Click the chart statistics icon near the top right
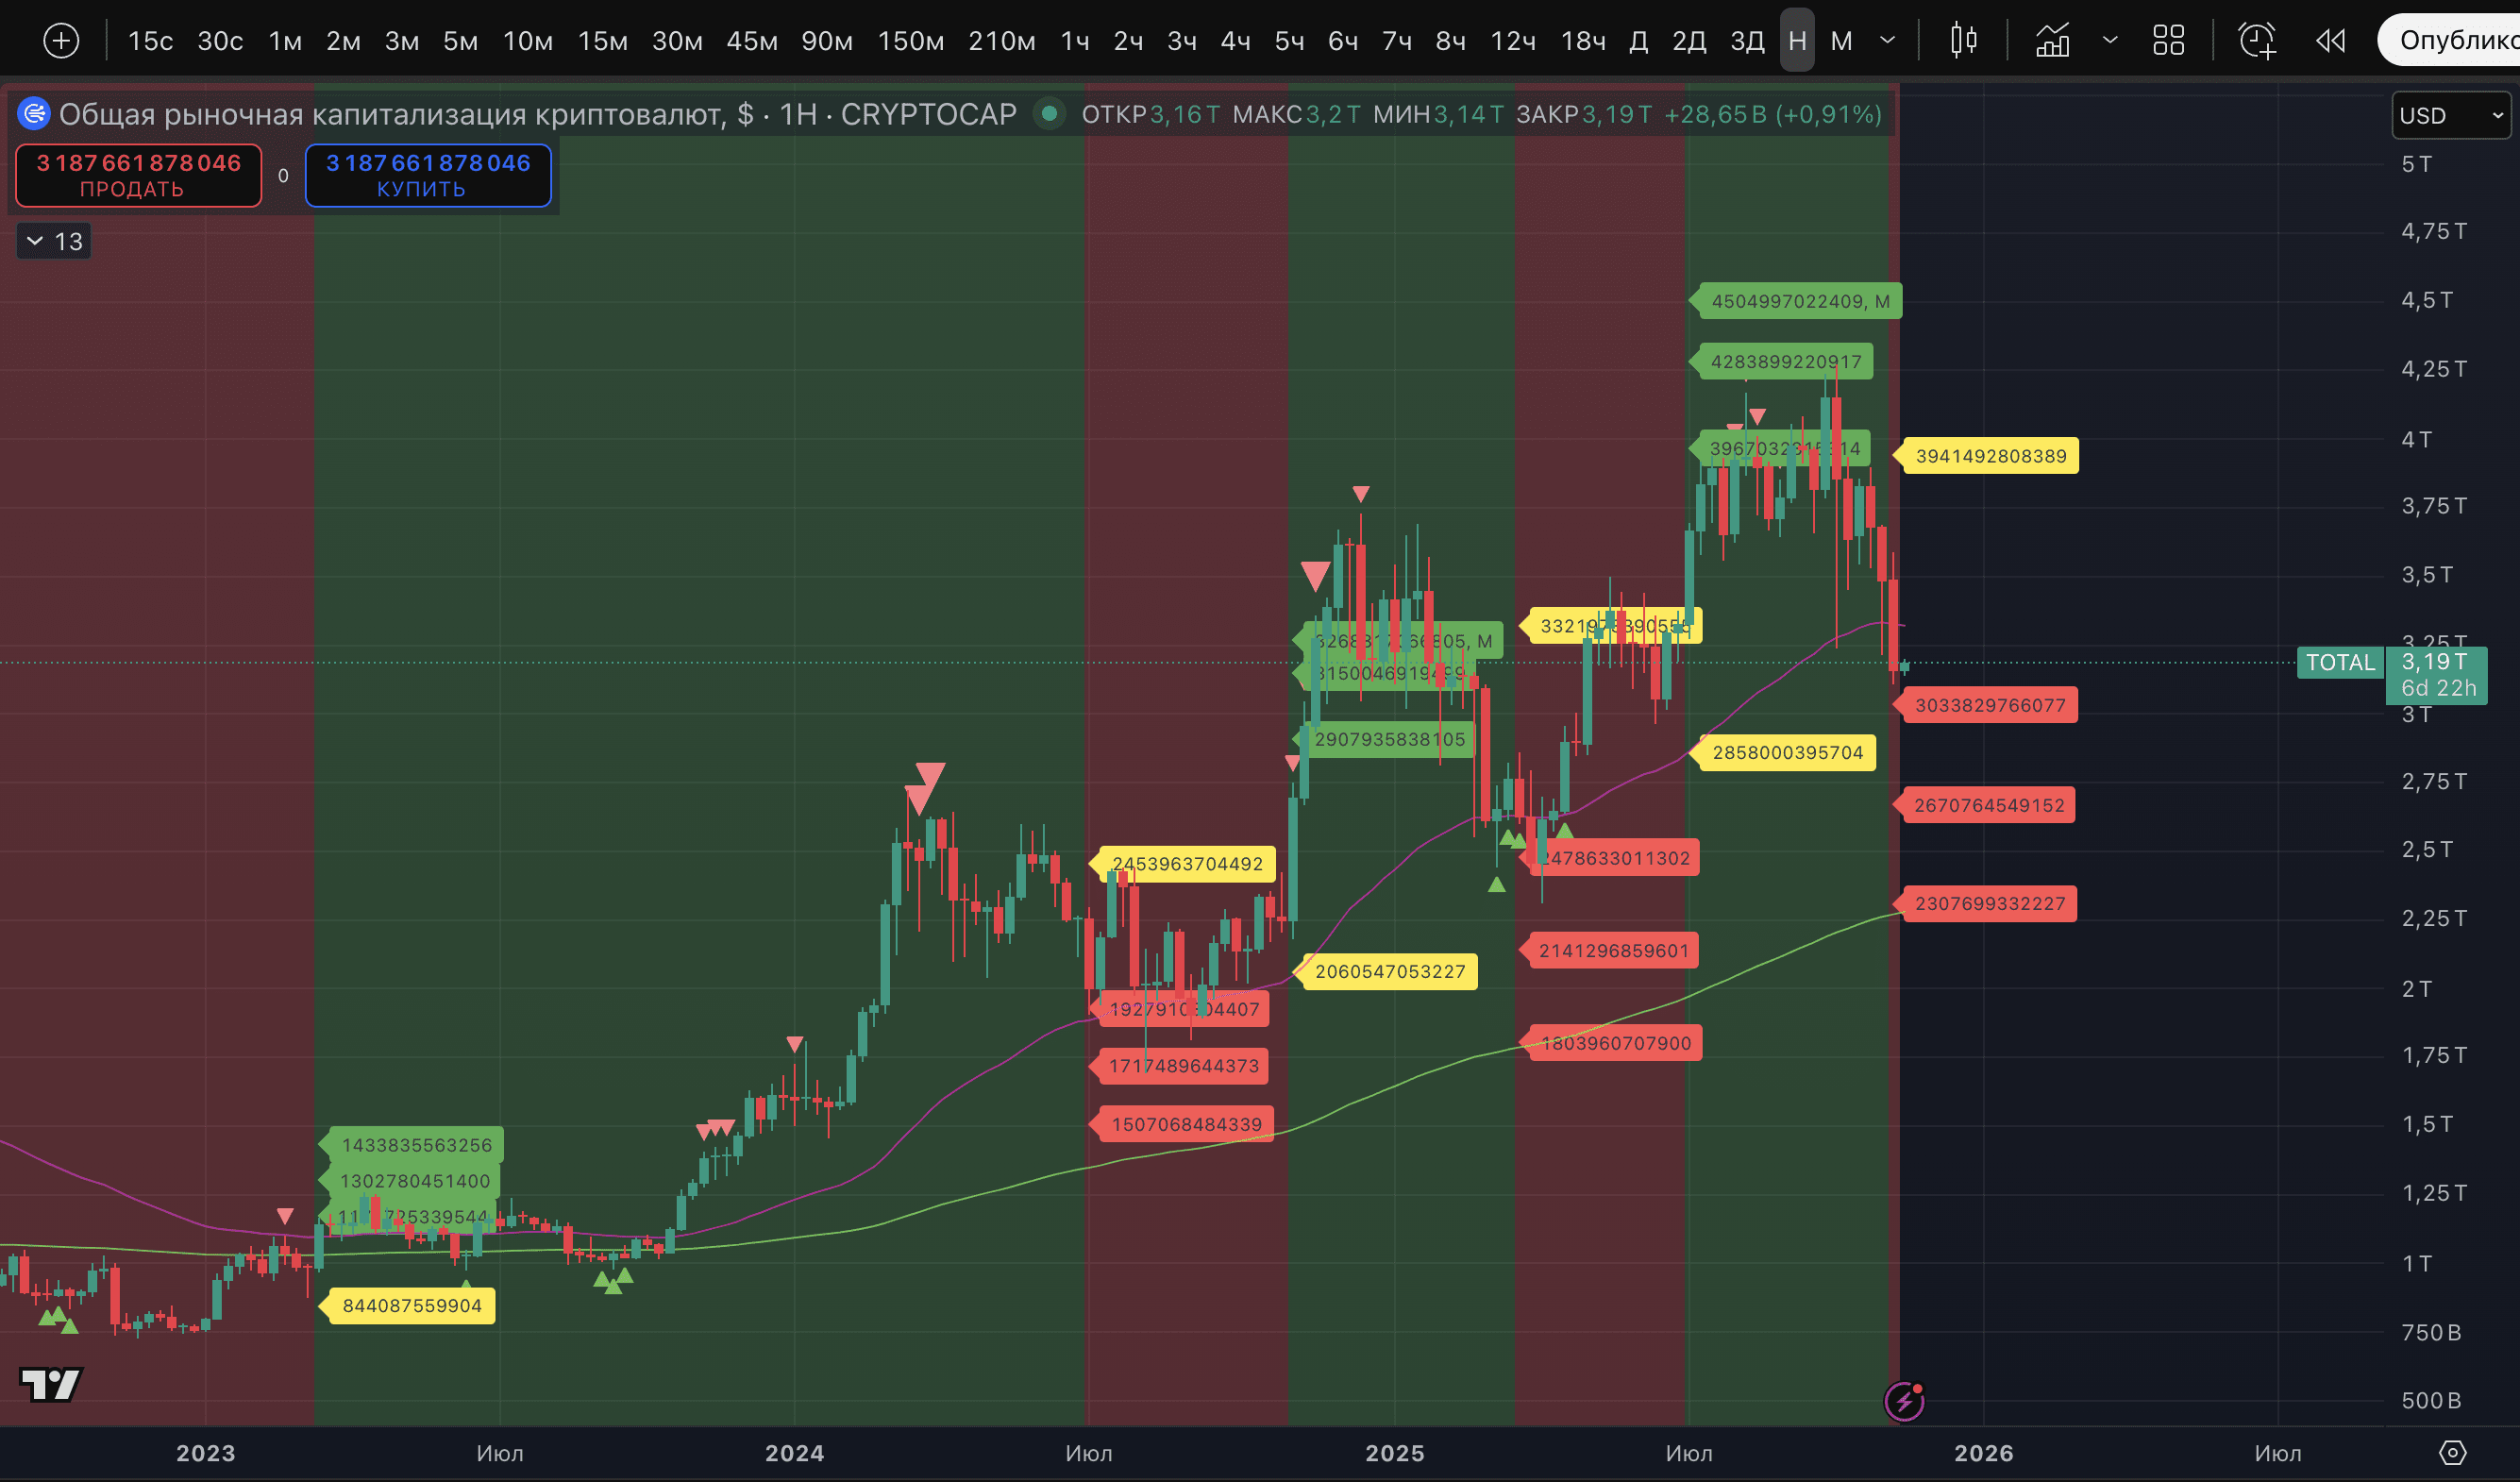Viewport: 2520px width, 1482px height. (x=2052, y=40)
